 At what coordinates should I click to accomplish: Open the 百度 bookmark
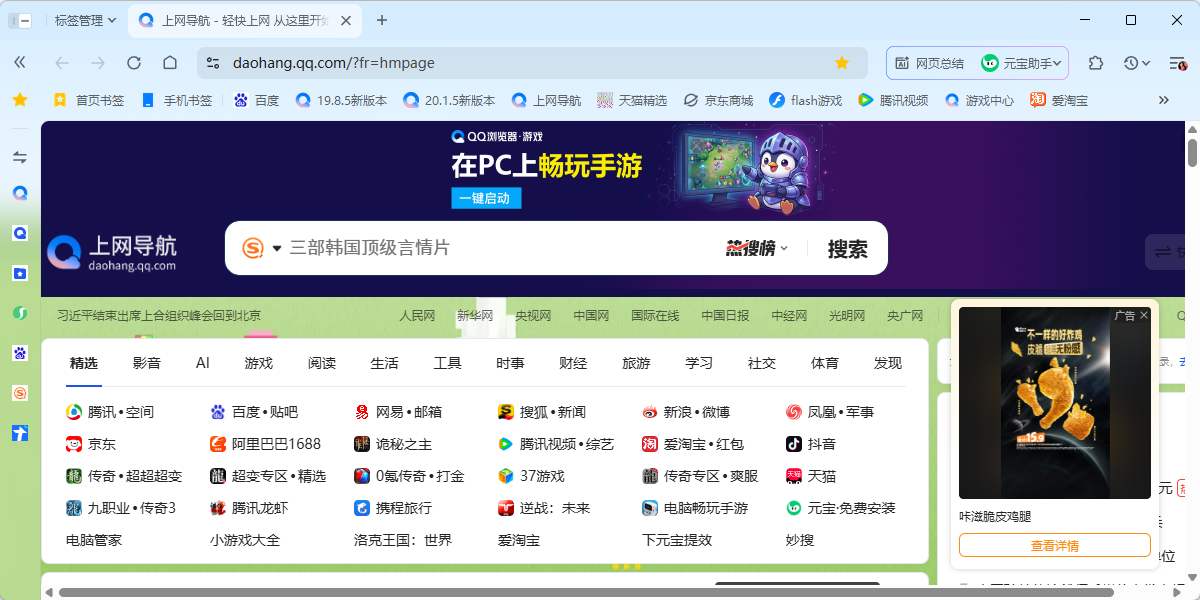pos(256,100)
